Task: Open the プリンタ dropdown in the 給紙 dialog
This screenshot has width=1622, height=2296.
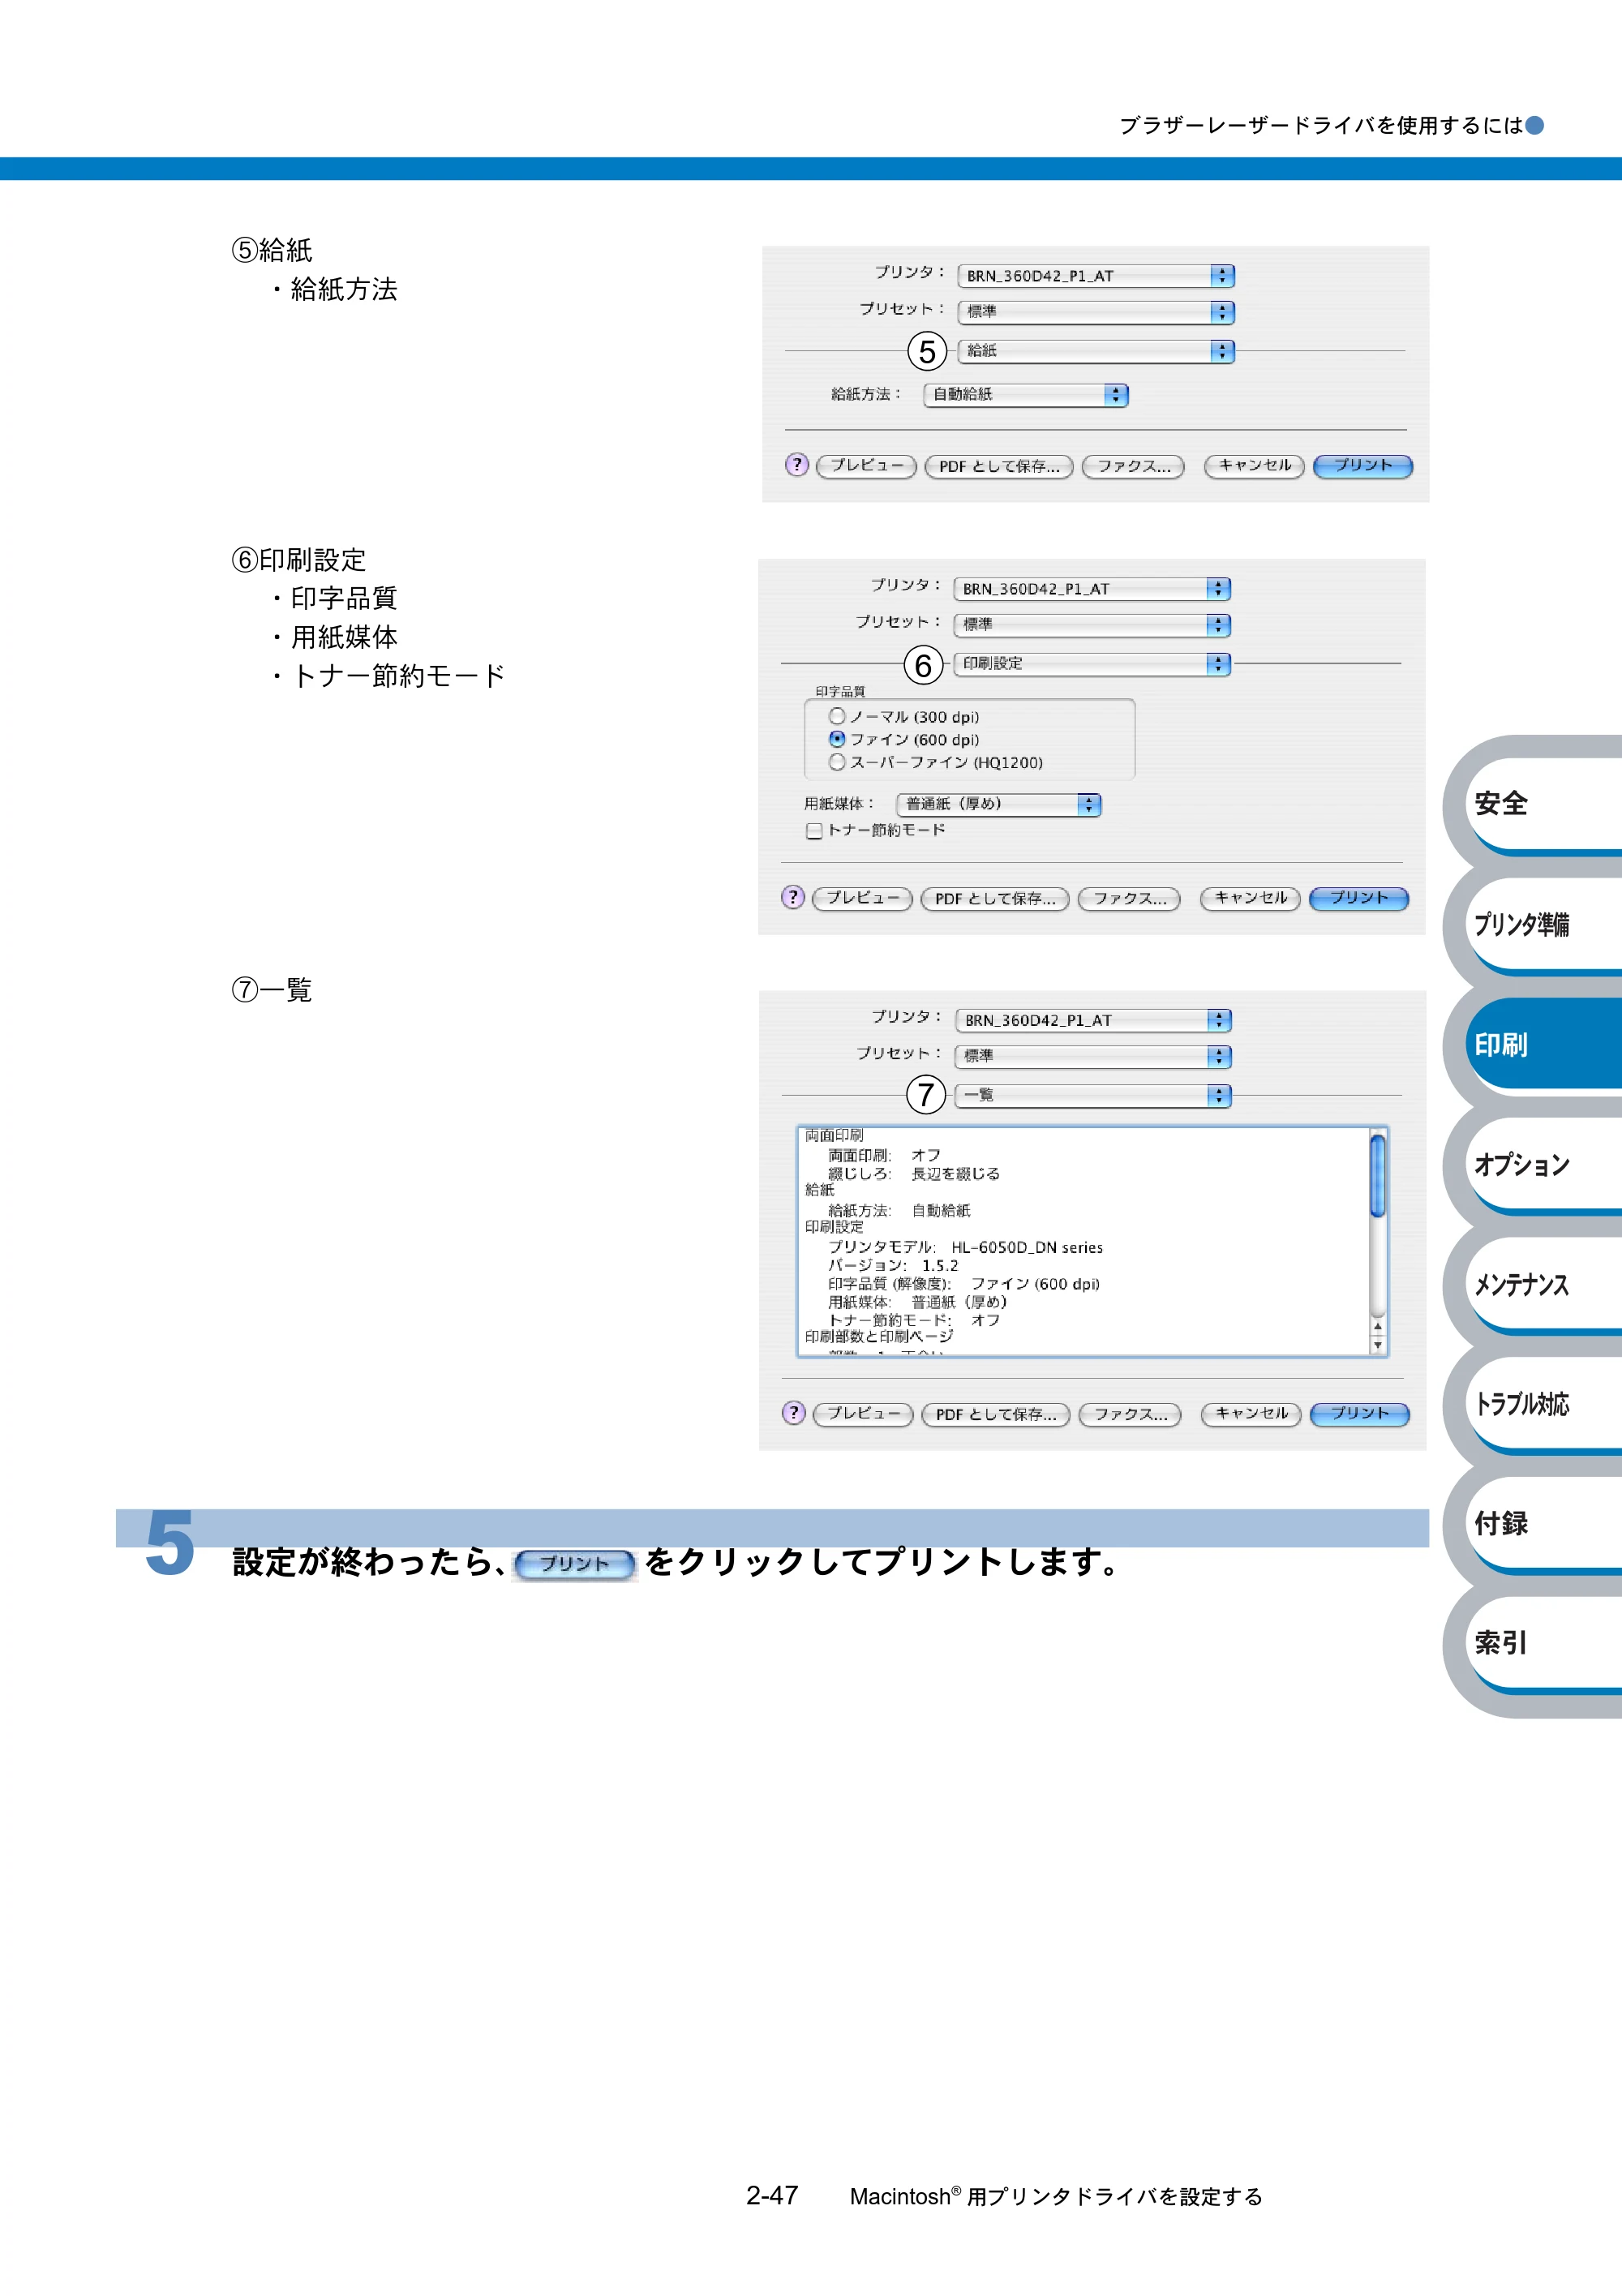Action: 1096,276
